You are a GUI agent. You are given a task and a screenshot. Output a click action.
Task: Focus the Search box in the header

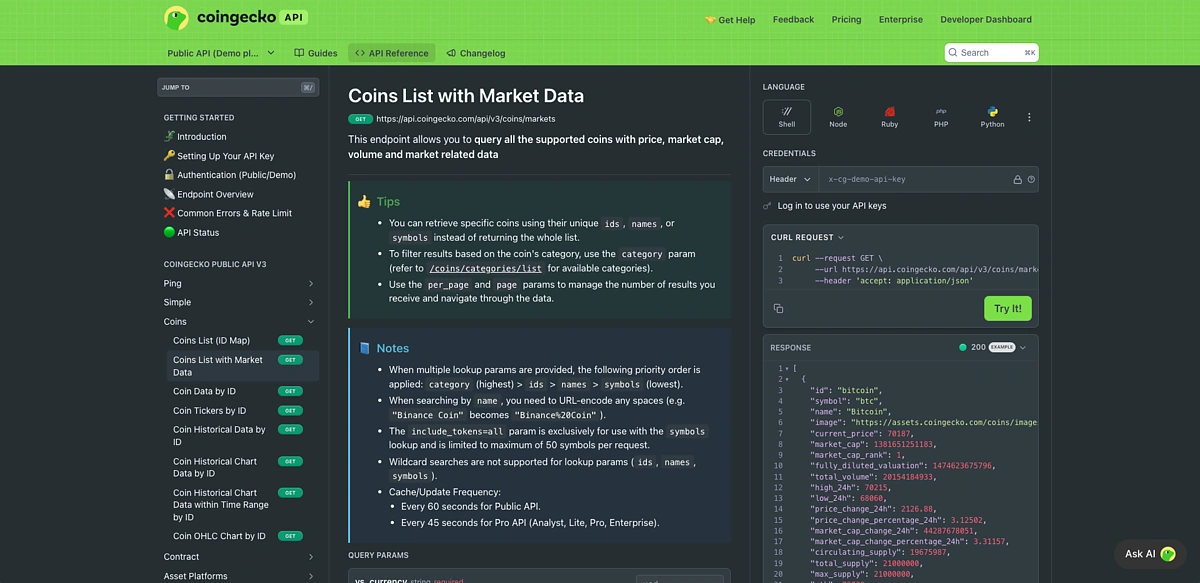click(x=992, y=53)
